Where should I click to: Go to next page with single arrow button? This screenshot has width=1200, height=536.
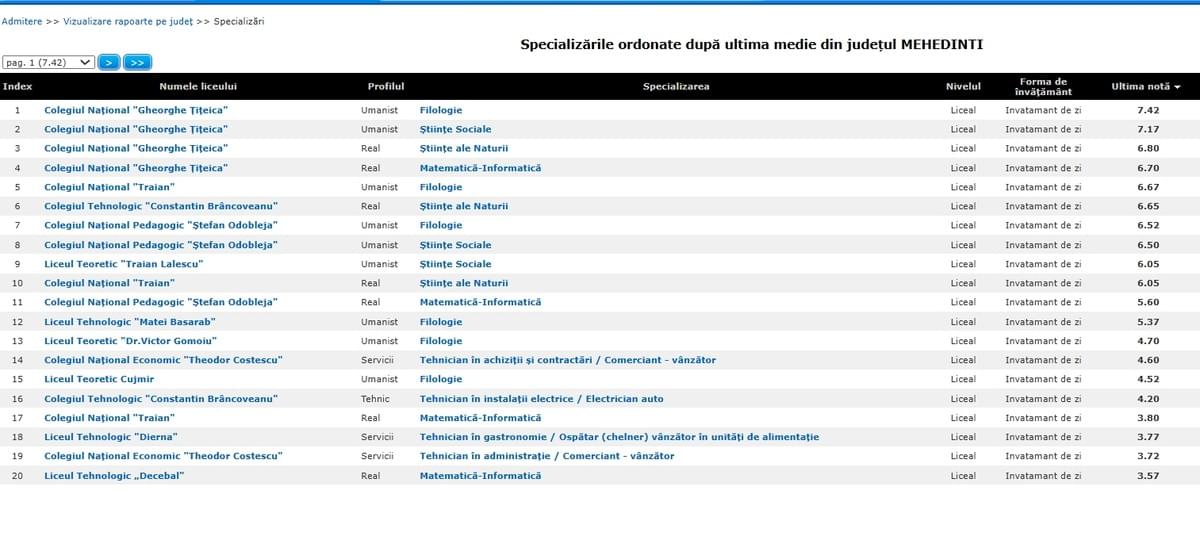tap(109, 62)
